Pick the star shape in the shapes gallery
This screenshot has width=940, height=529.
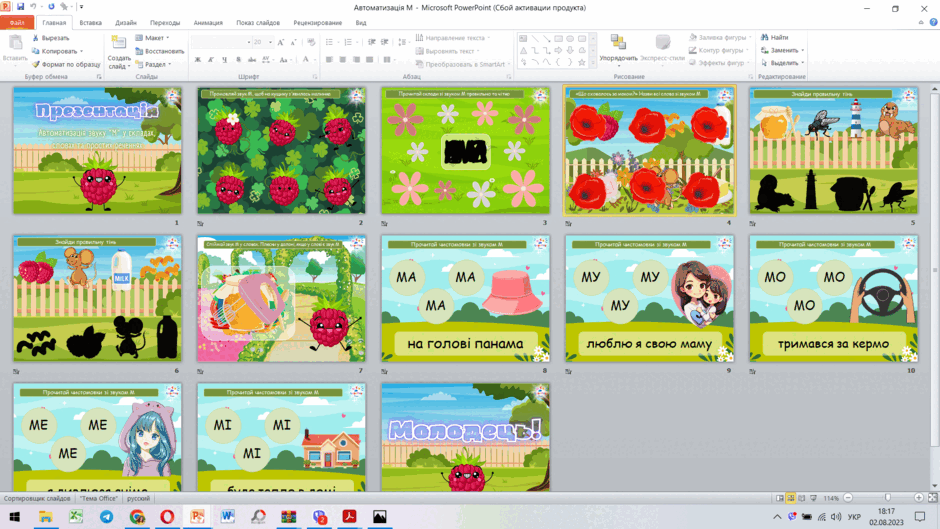pos(582,62)
